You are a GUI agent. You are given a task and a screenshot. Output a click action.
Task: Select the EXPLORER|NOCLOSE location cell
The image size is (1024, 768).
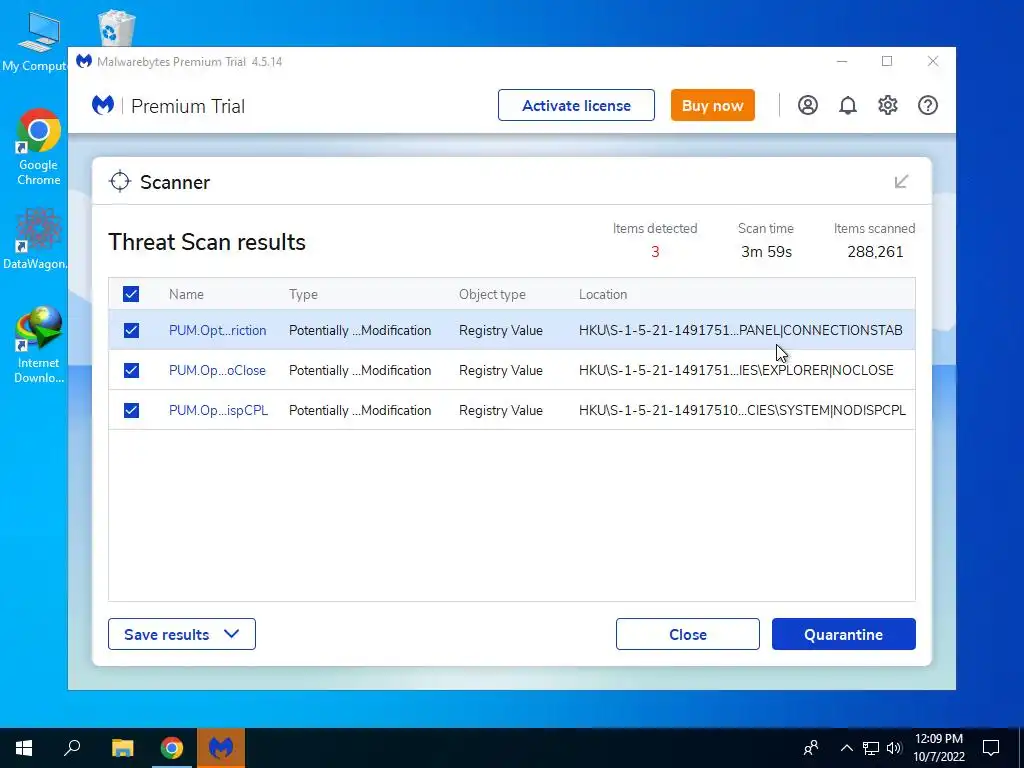736,370
